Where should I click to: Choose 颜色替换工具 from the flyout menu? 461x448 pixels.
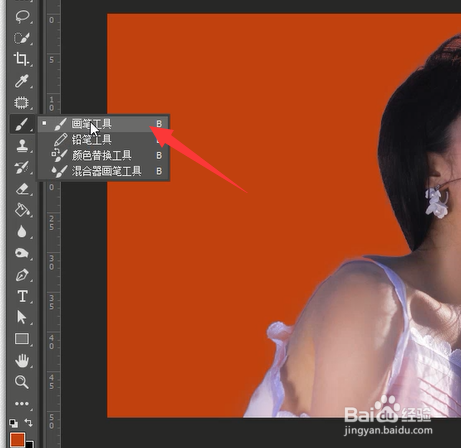tap(103, 155)
